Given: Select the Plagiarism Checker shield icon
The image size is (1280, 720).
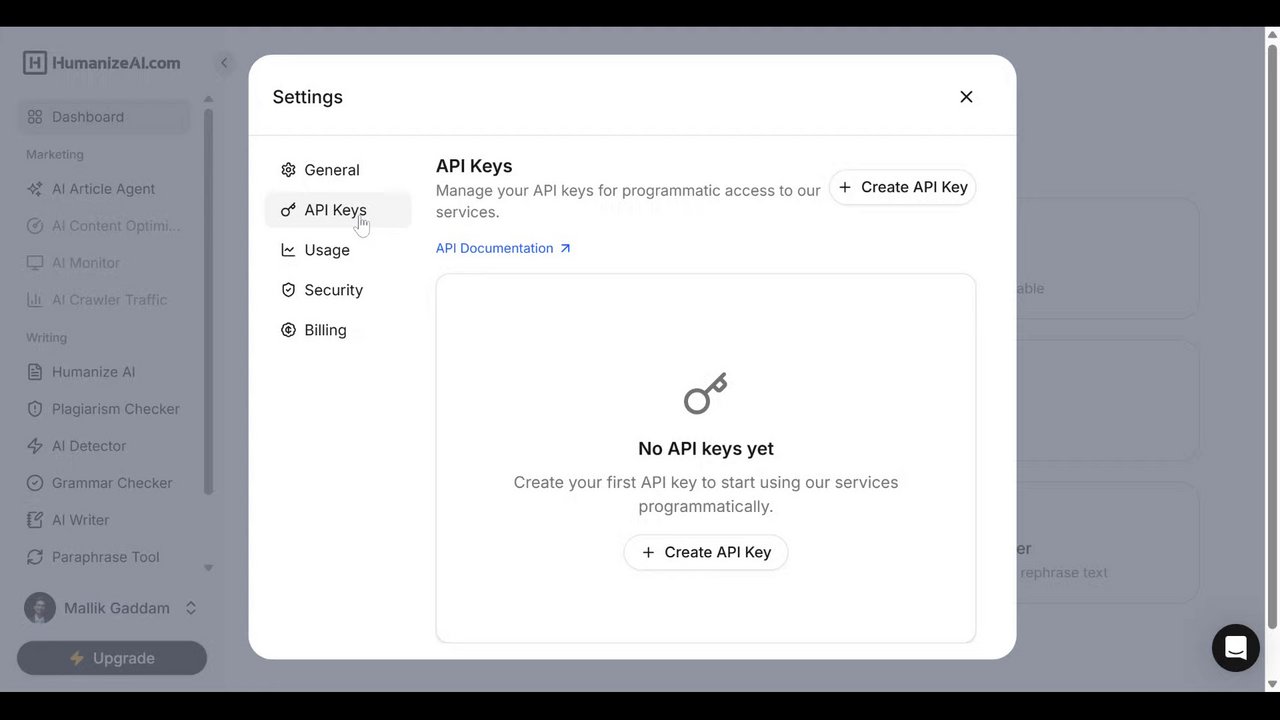Looking at the screenshot, I should [35, 409].
